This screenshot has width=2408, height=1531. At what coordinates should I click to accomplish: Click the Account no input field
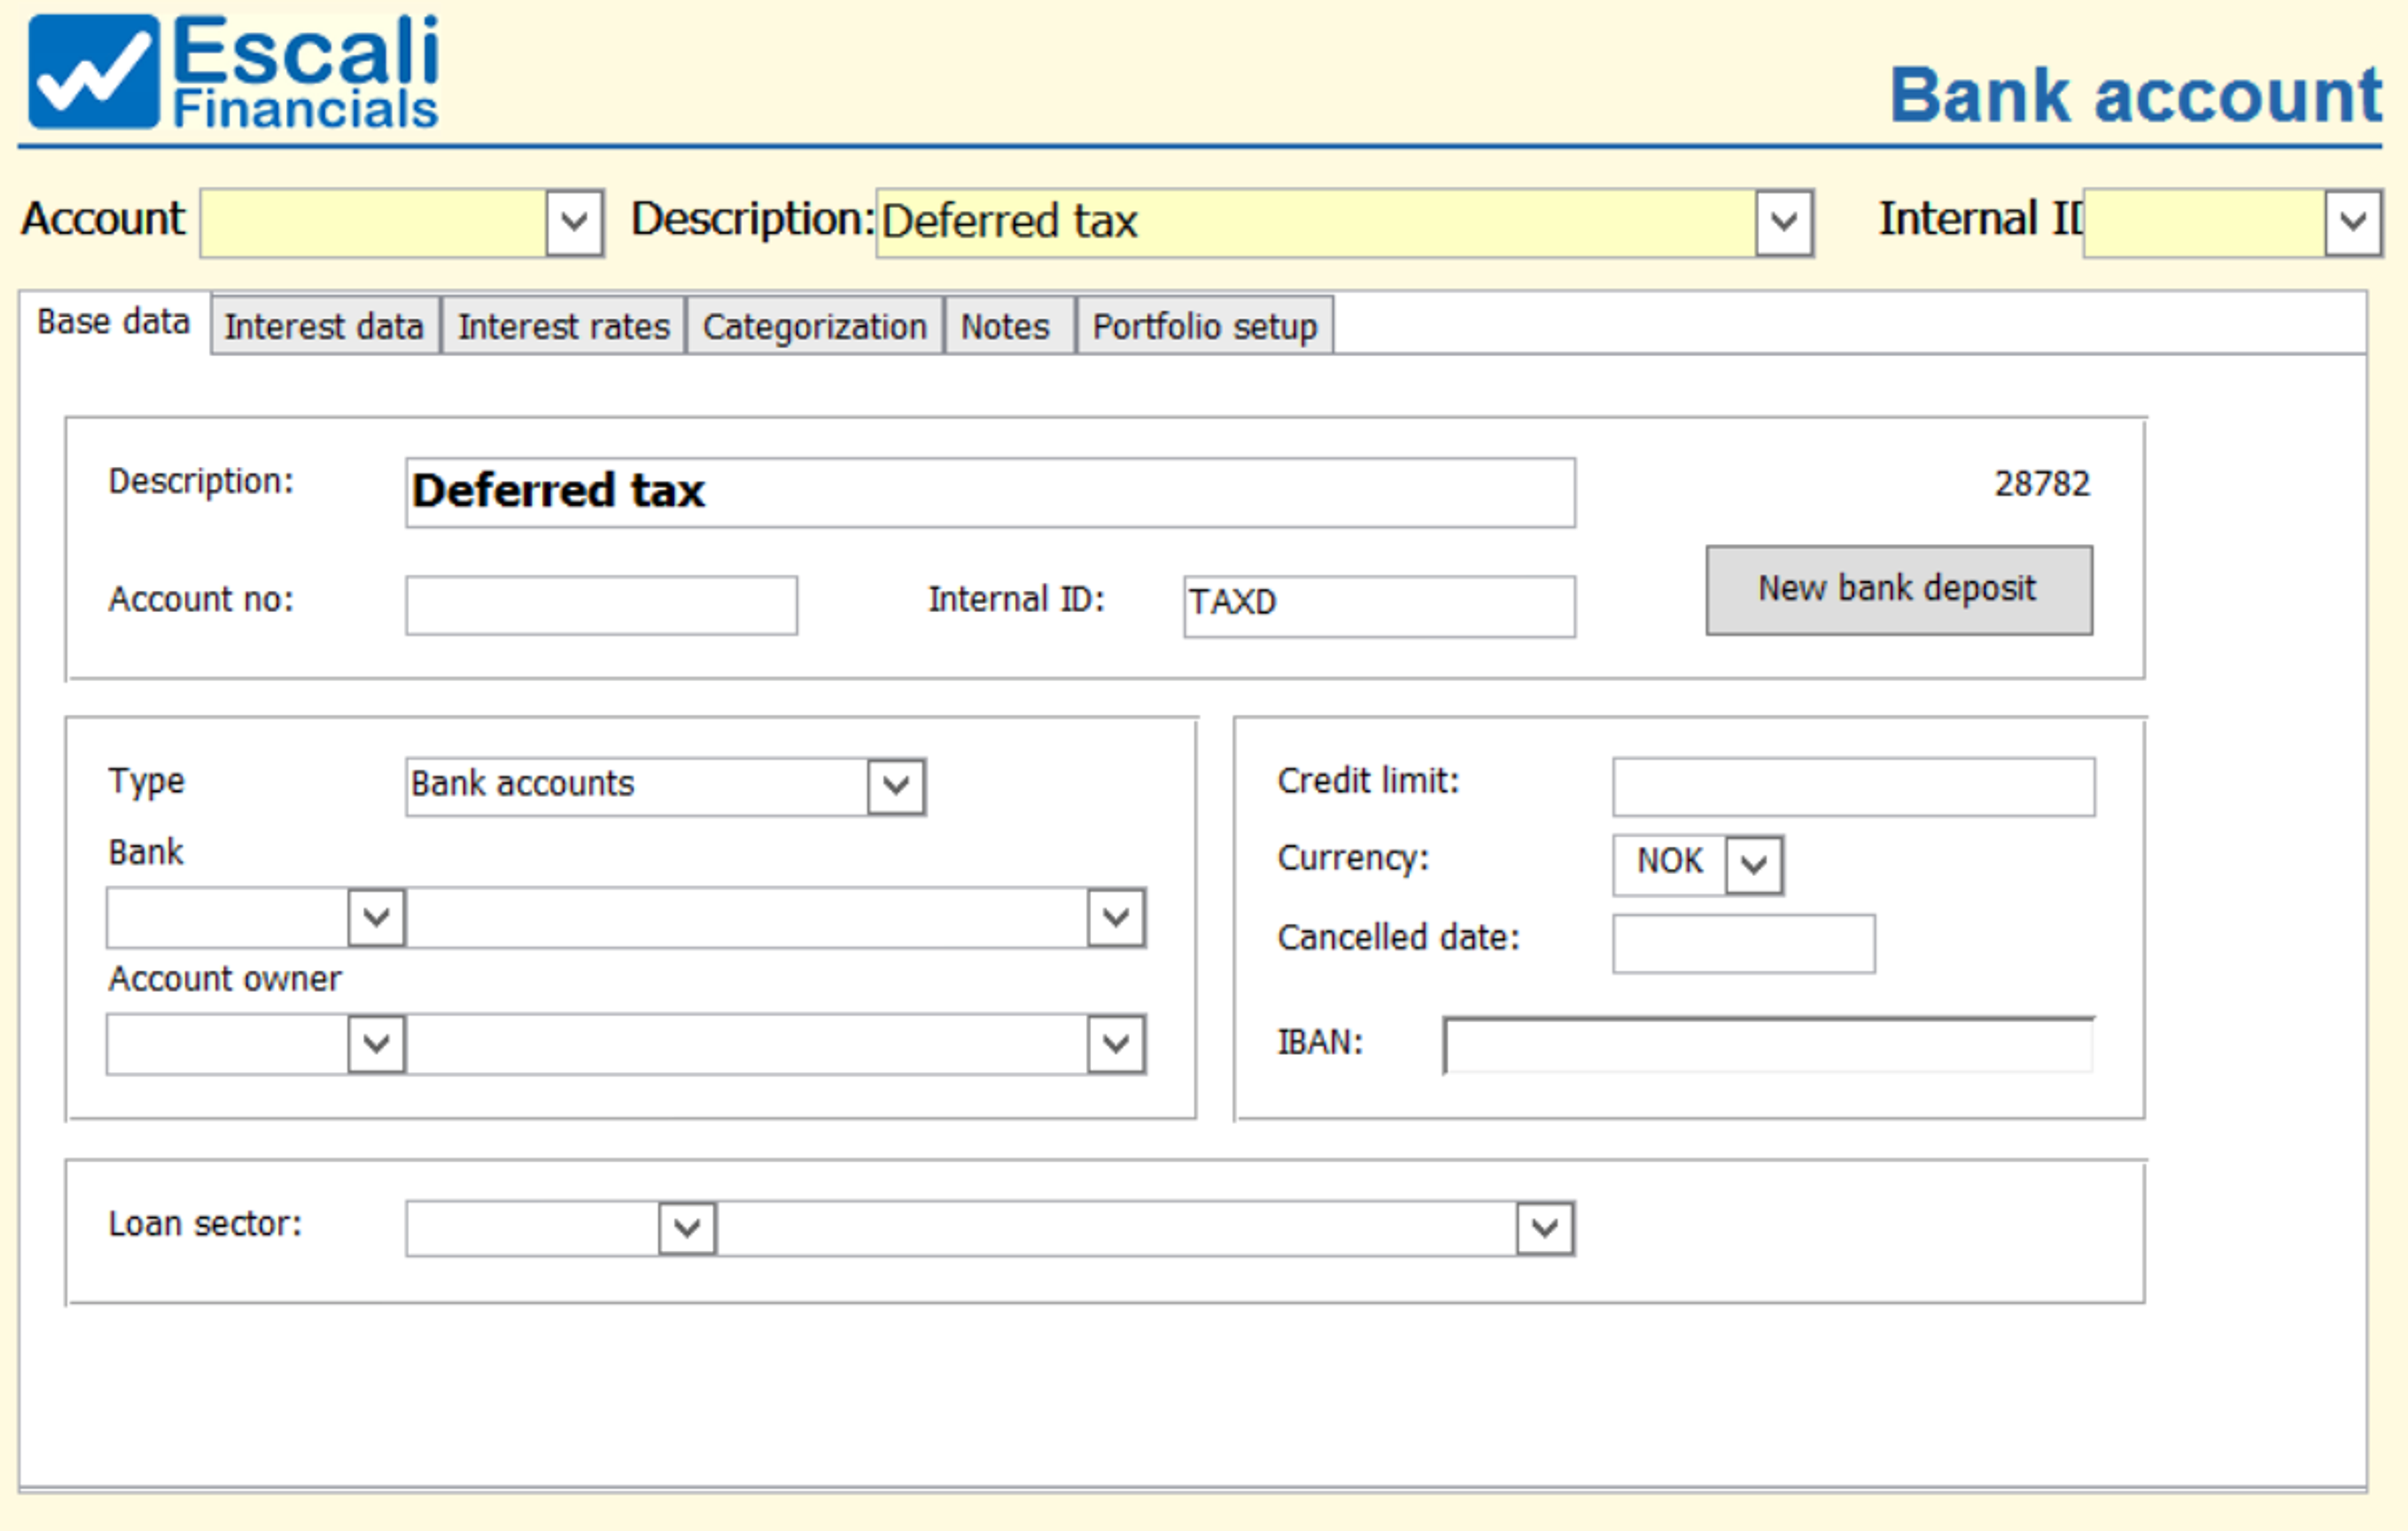point(601,605)
